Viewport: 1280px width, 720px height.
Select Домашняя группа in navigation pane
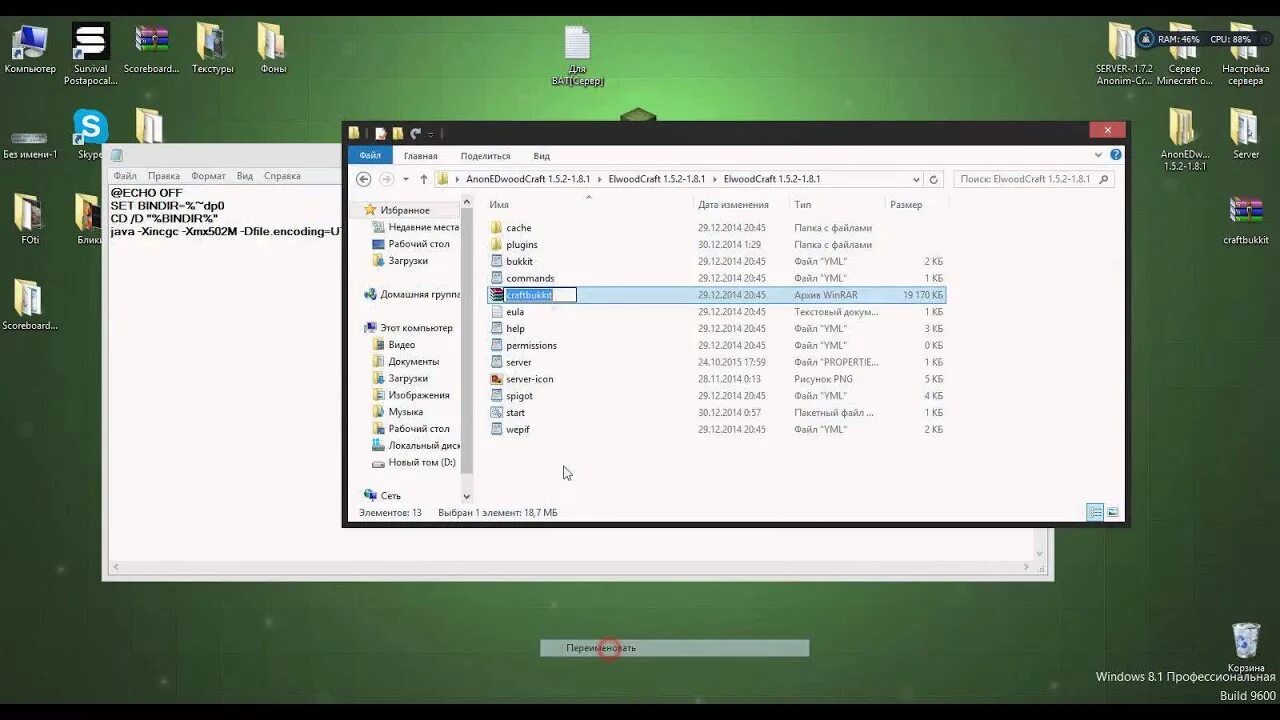pyautogui.click(x=412, y=294)
